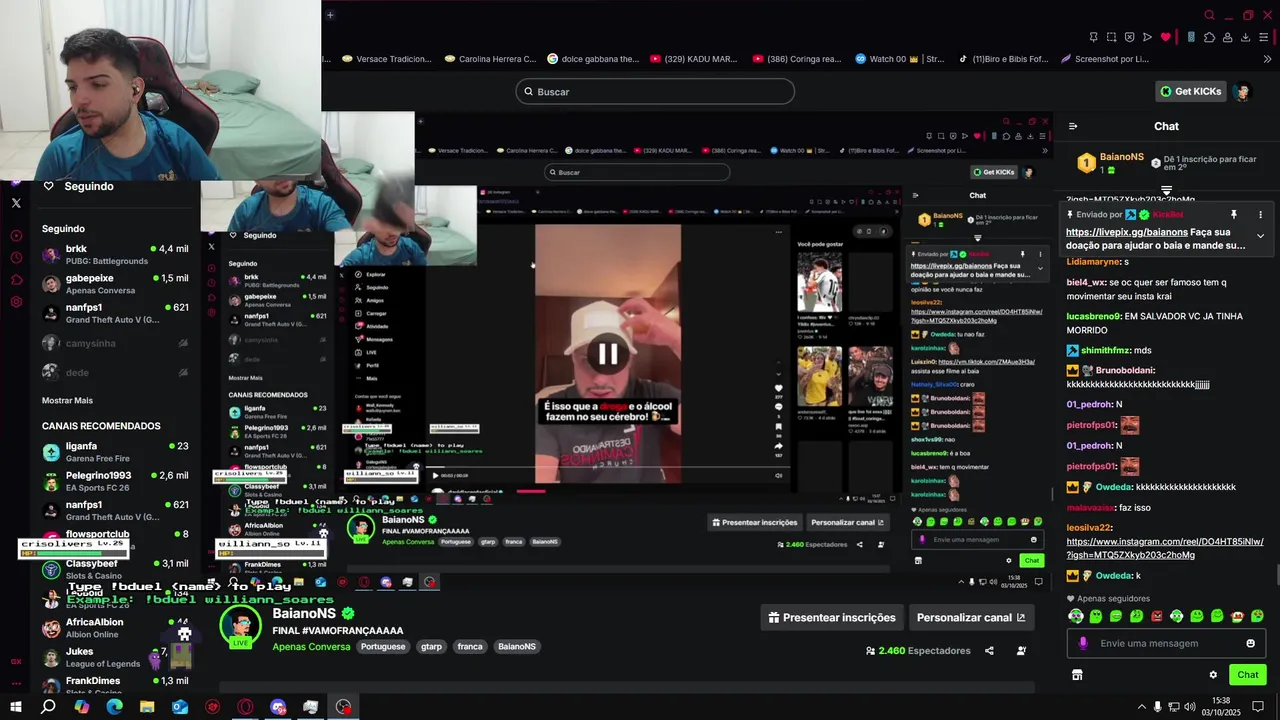Open the user profile avatar menu
The height and width of the screenshot is (720, 1280).
1243,92
